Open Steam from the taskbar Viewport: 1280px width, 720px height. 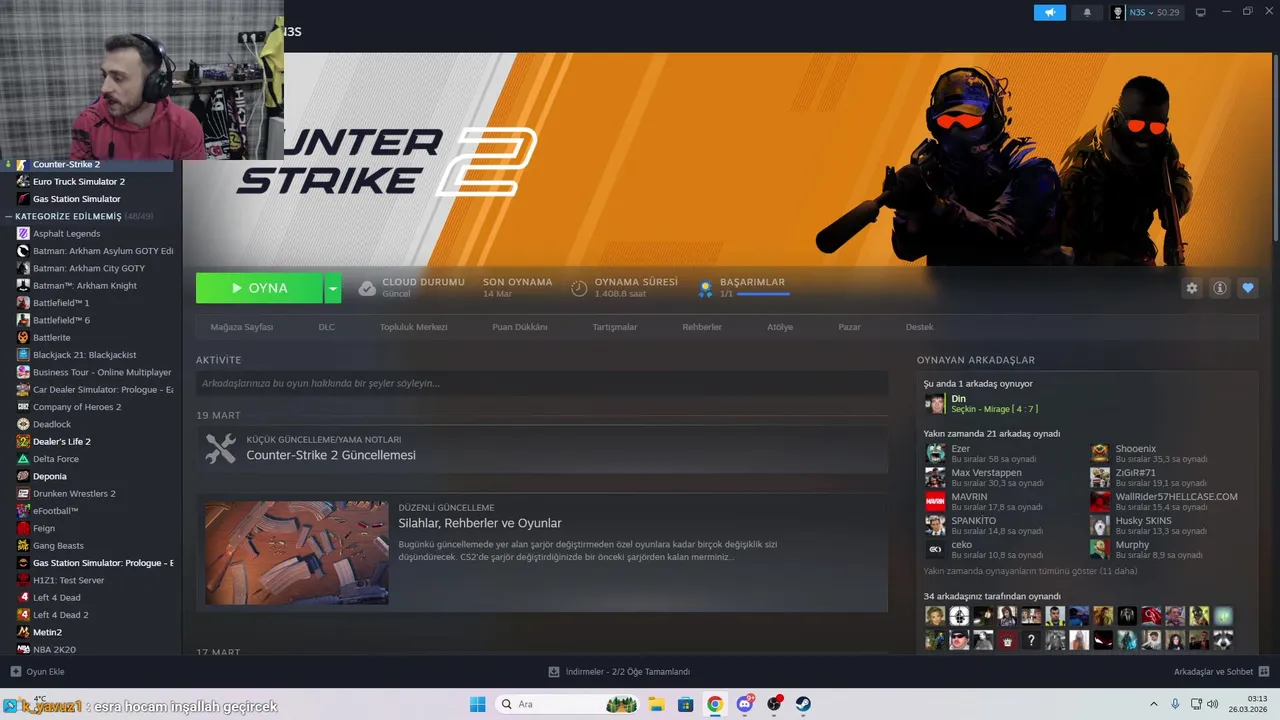(x=803, y=704)
